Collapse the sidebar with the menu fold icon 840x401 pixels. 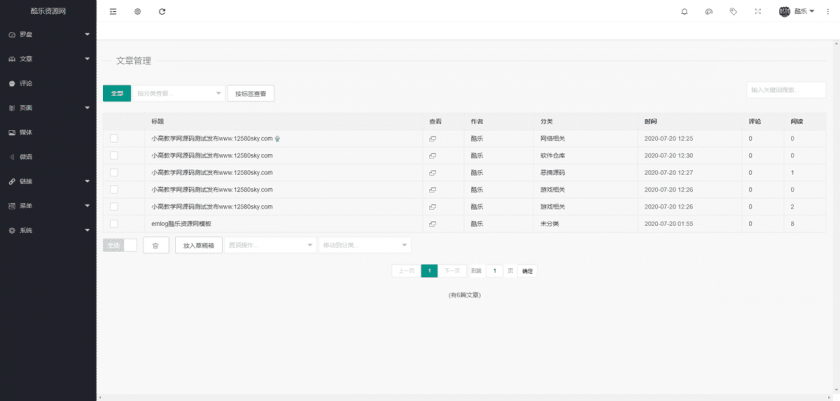click(x=113, y=11)
